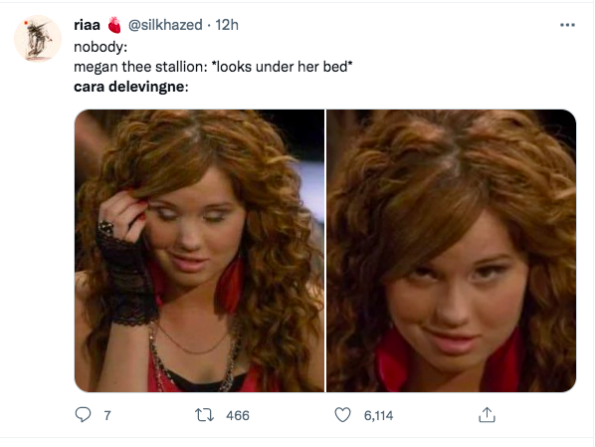View the left photo of the tweet
The width and height of the screenshot is (595, 447).
click(199, 251)
